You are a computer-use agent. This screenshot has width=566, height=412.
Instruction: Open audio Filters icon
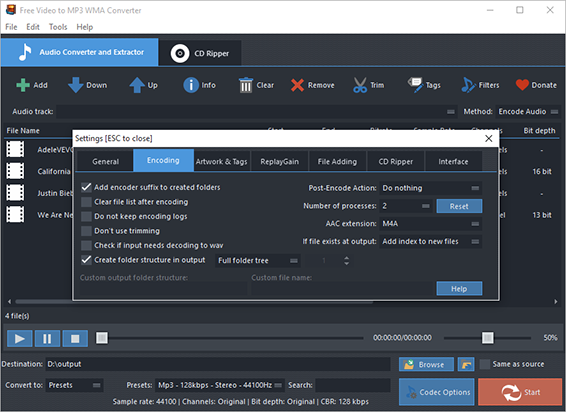468,85
